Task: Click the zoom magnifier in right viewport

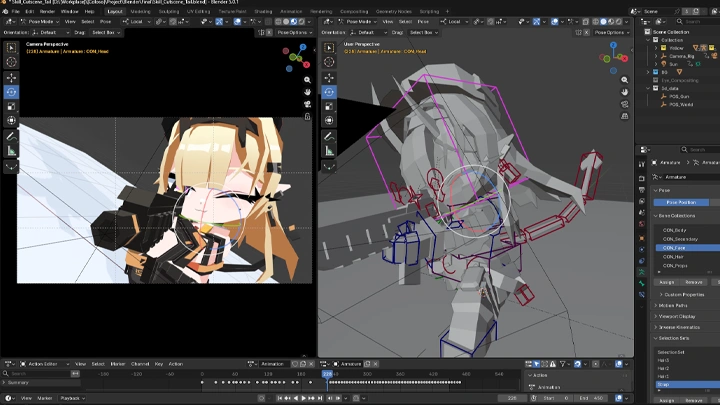Action: click(x=624, y=80)
